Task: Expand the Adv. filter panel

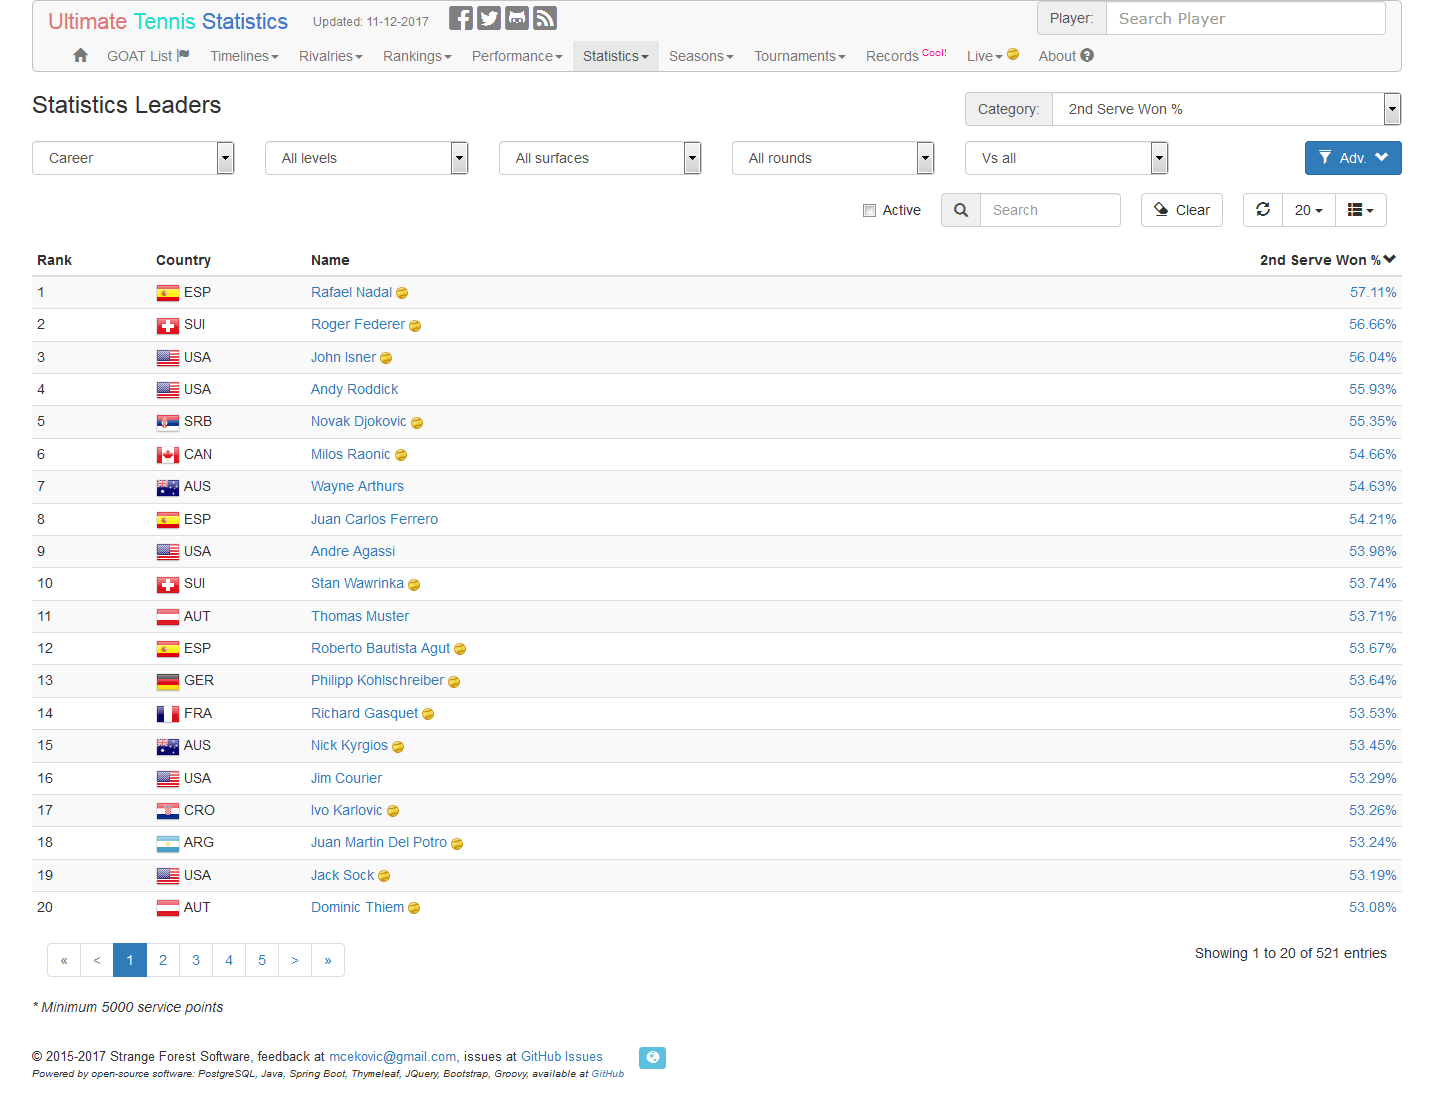Action: tap(1353, 158)
